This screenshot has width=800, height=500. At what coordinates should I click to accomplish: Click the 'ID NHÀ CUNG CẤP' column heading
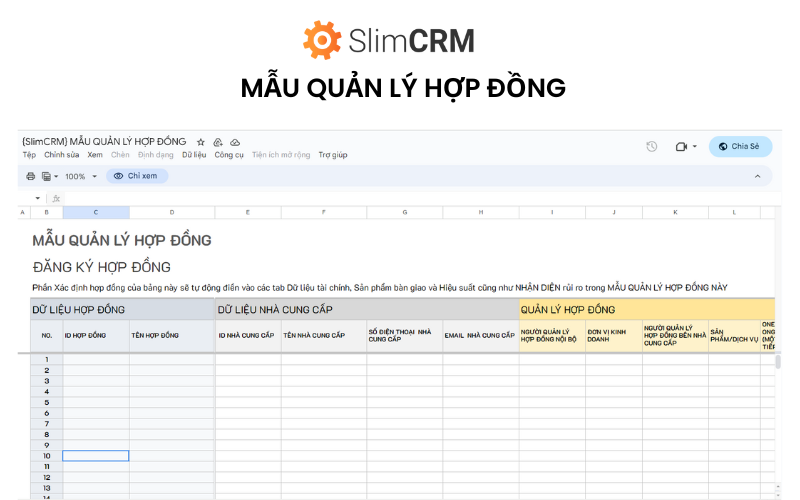(x=248, y=336)
